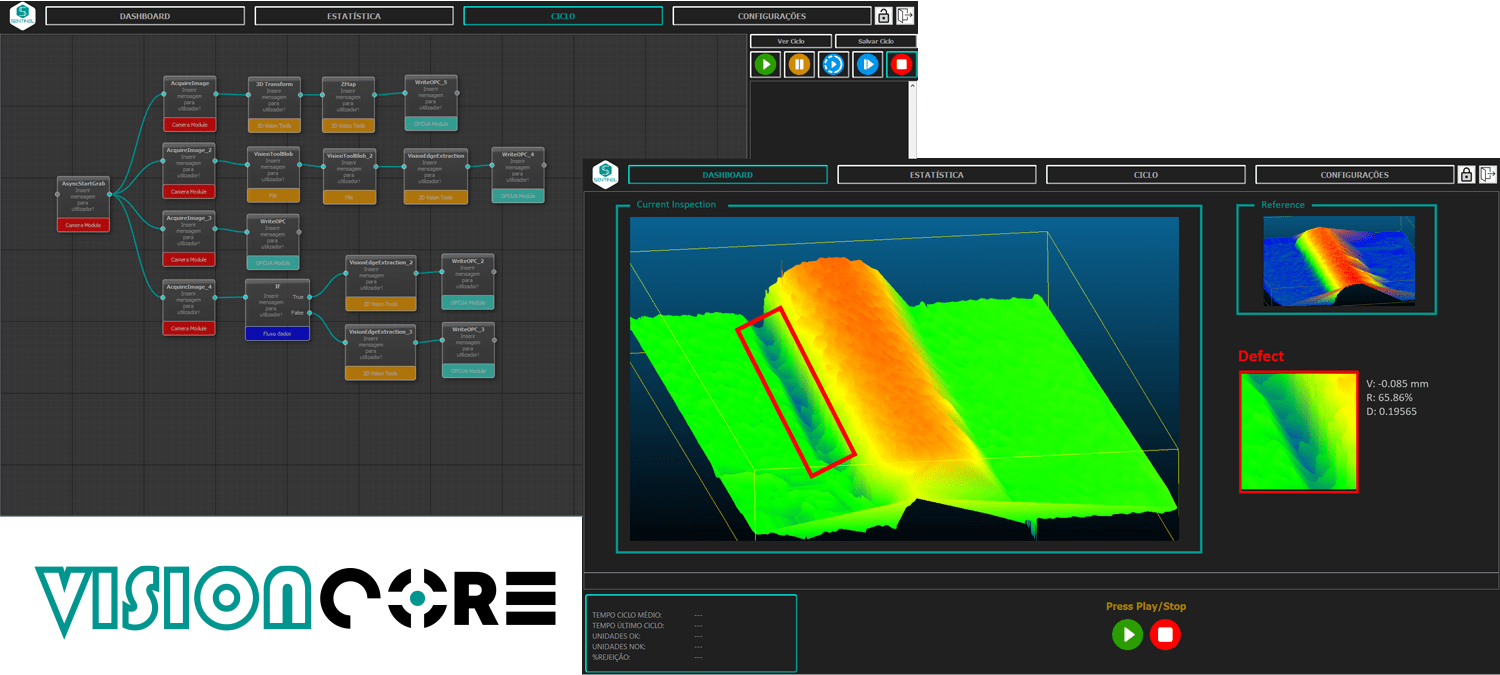Select the AcquireImage node
1500x675 pixels.
click(x=190, y=104)
